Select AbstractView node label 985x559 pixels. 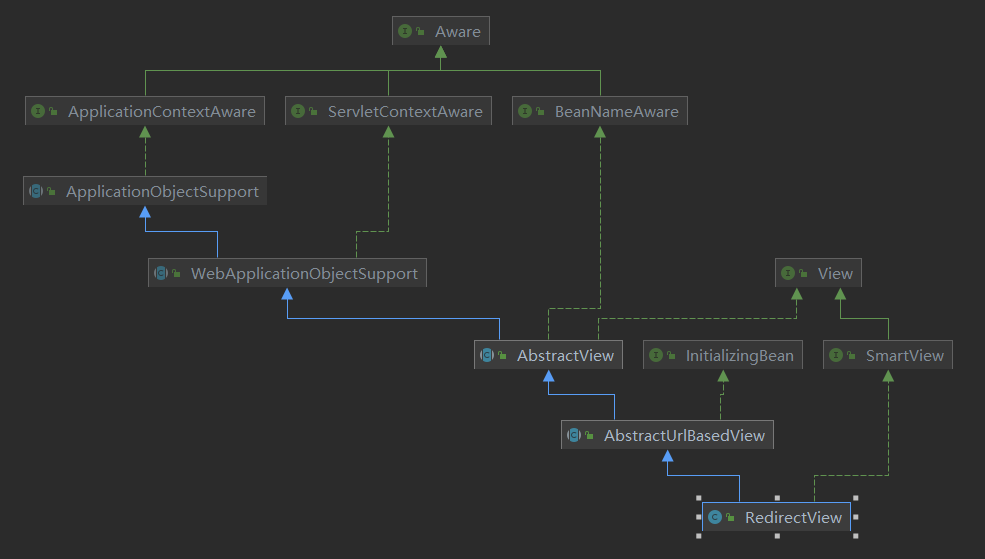pyautogui.click(x=565, y=355)
